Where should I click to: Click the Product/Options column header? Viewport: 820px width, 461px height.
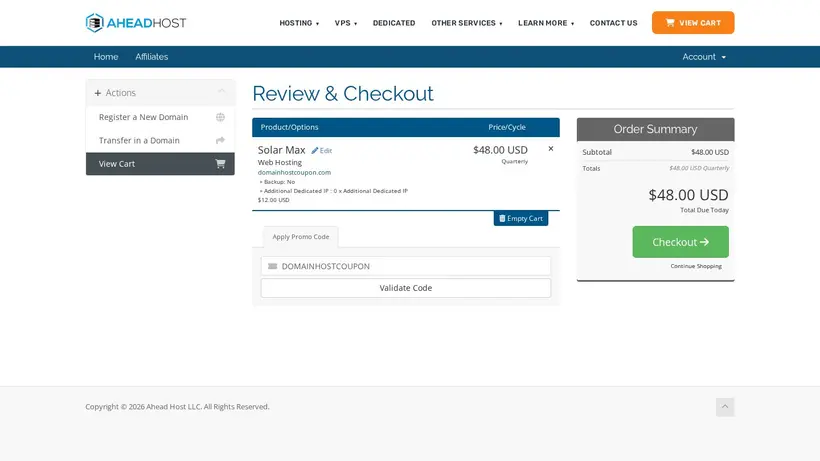coord(289,127)
